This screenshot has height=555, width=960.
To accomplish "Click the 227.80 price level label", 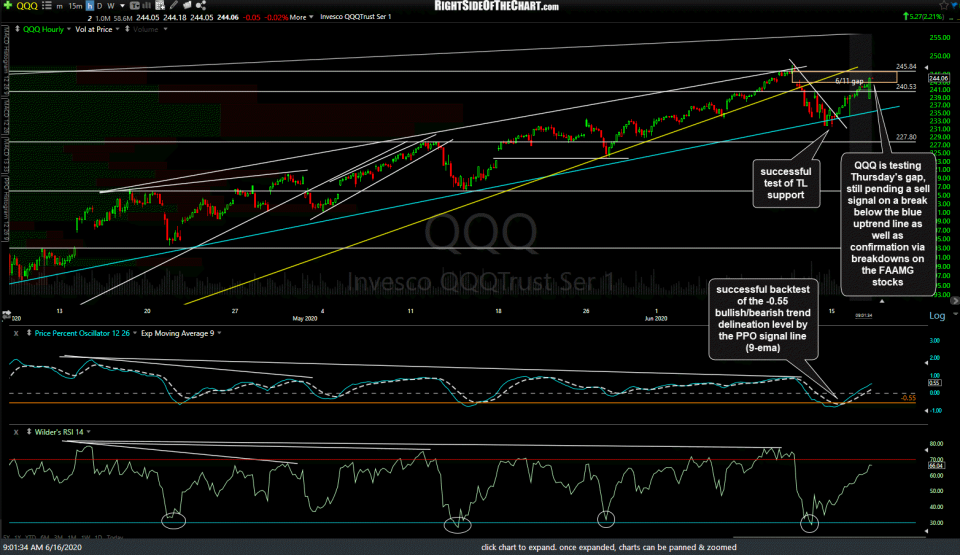I will click(x=906, y=137).
